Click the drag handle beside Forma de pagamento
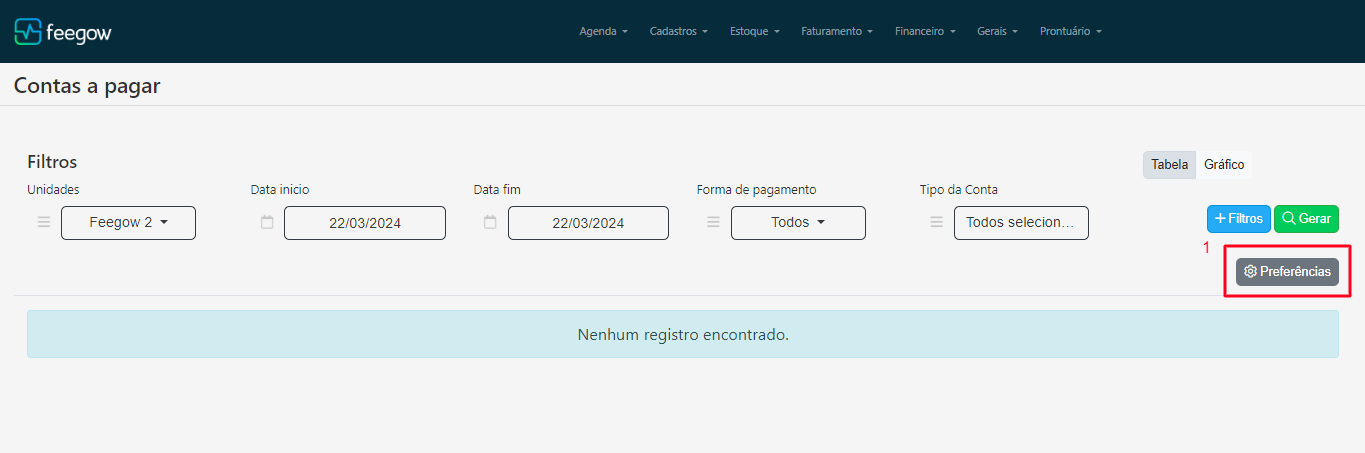The height and width of the screenshot is (453, 1365). point(714,222)
